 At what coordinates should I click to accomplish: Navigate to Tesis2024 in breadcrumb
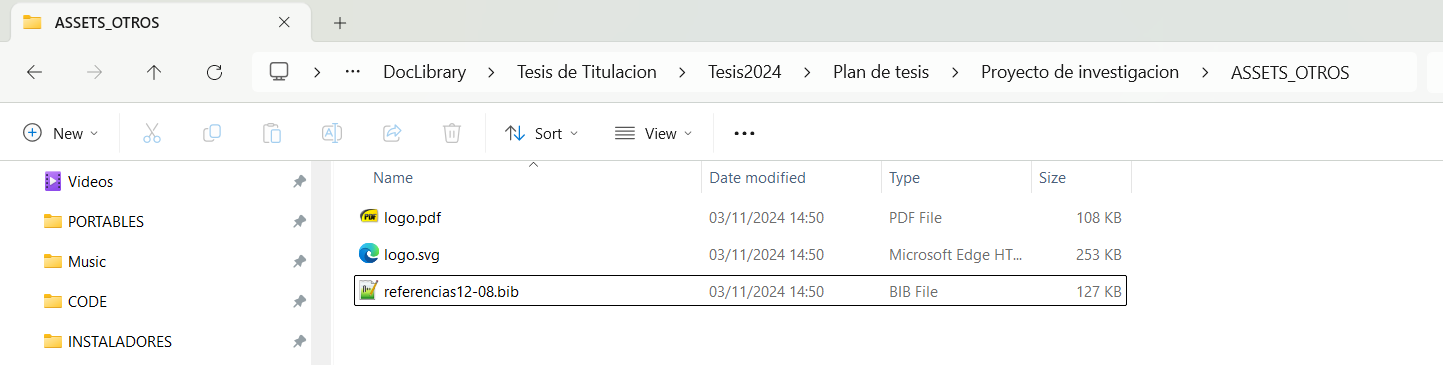[x=745, y=72]
